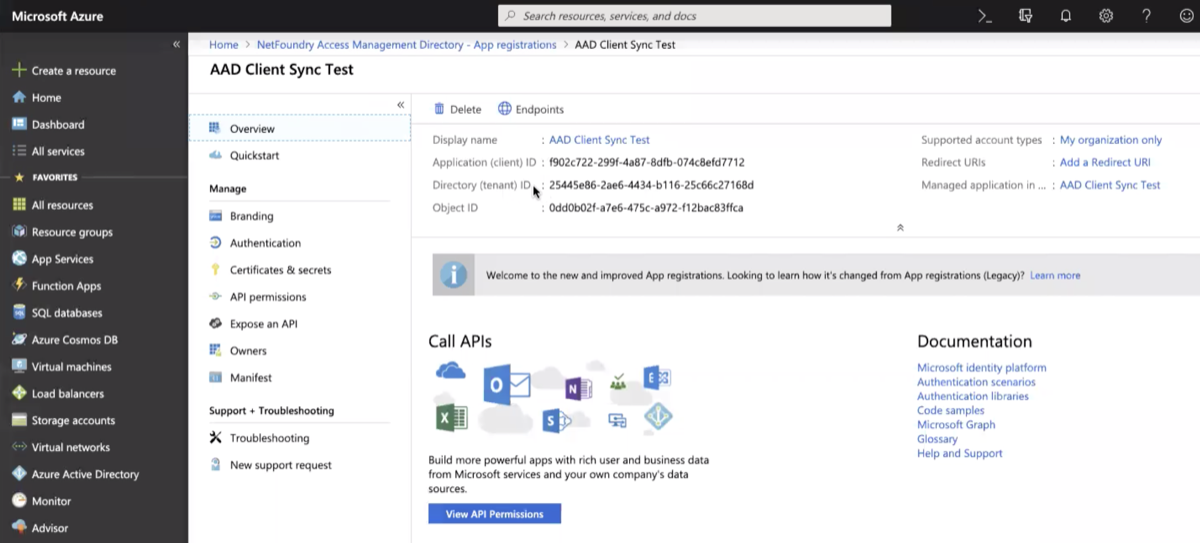Click the Resource groups icon
The image size is (1200, 543).
pos(19,232)
